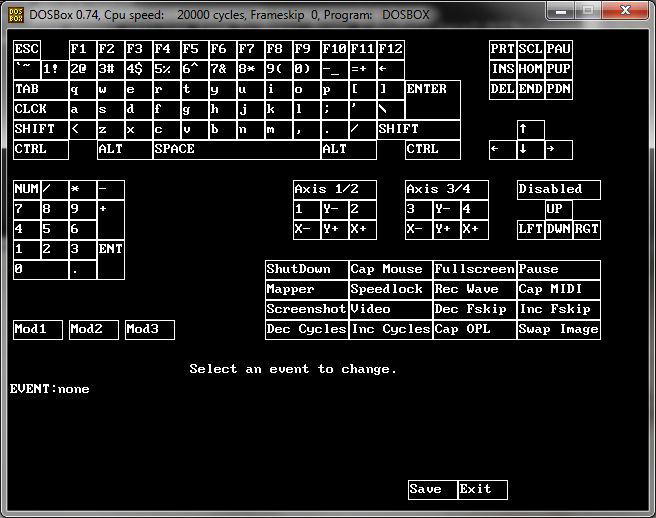Select the 5% number key
The width and height of the screenshot is (656, 518).
click(x=167, y=69)
